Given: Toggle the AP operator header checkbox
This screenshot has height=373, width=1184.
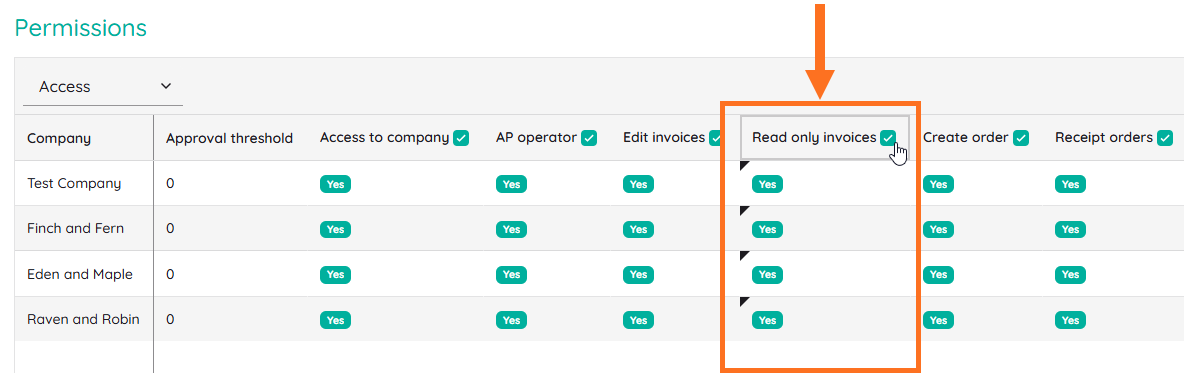Looking at the screenshot, I should click(590, 138).
